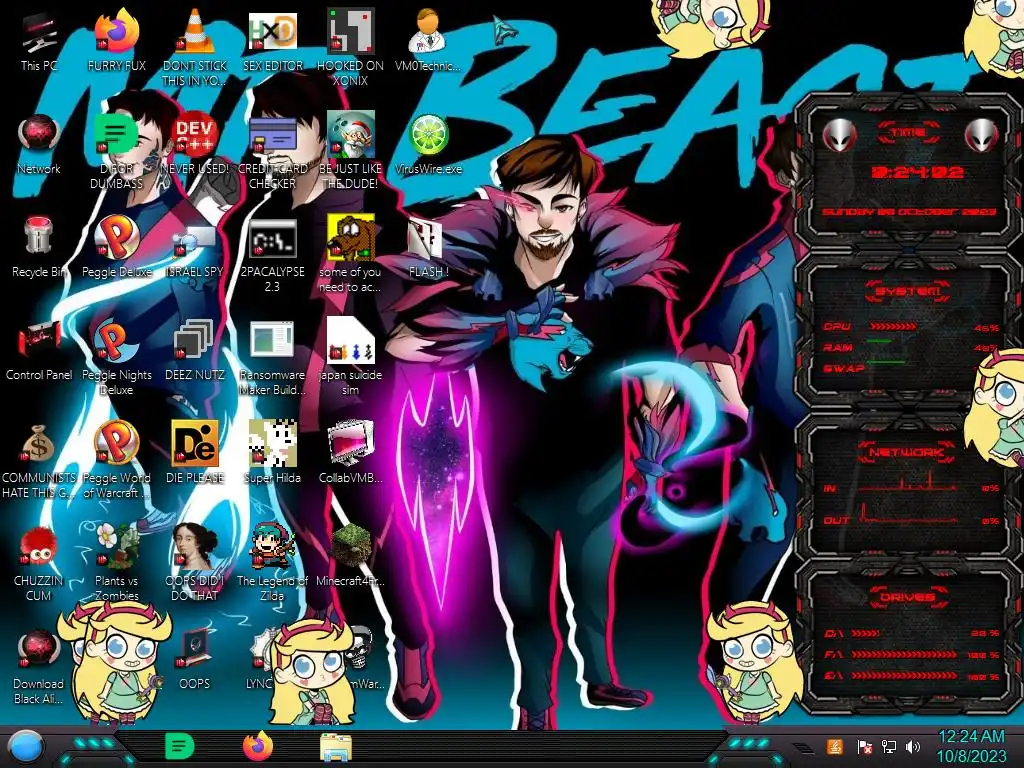The height and width of the screenshot is (768, 1024).
Task: Open the dog icon some of you need
Action: click(x=350, y=253)
